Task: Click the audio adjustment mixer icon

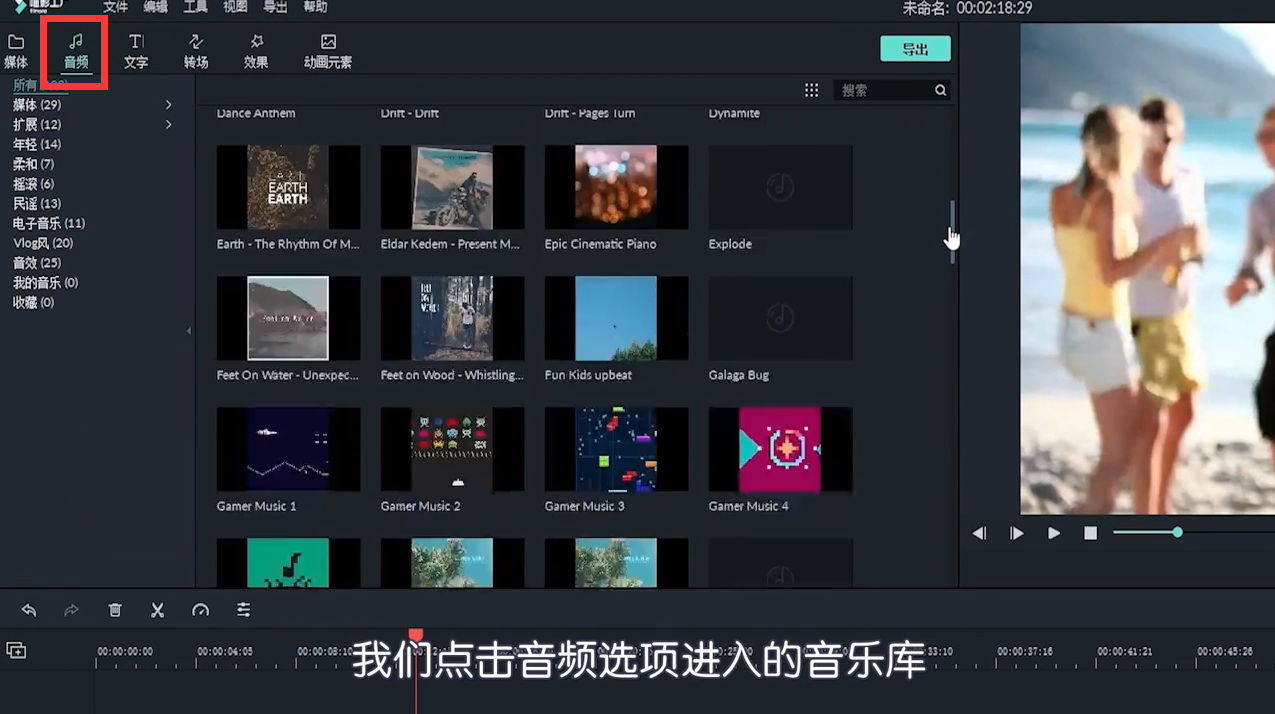Action: point(243,609)
